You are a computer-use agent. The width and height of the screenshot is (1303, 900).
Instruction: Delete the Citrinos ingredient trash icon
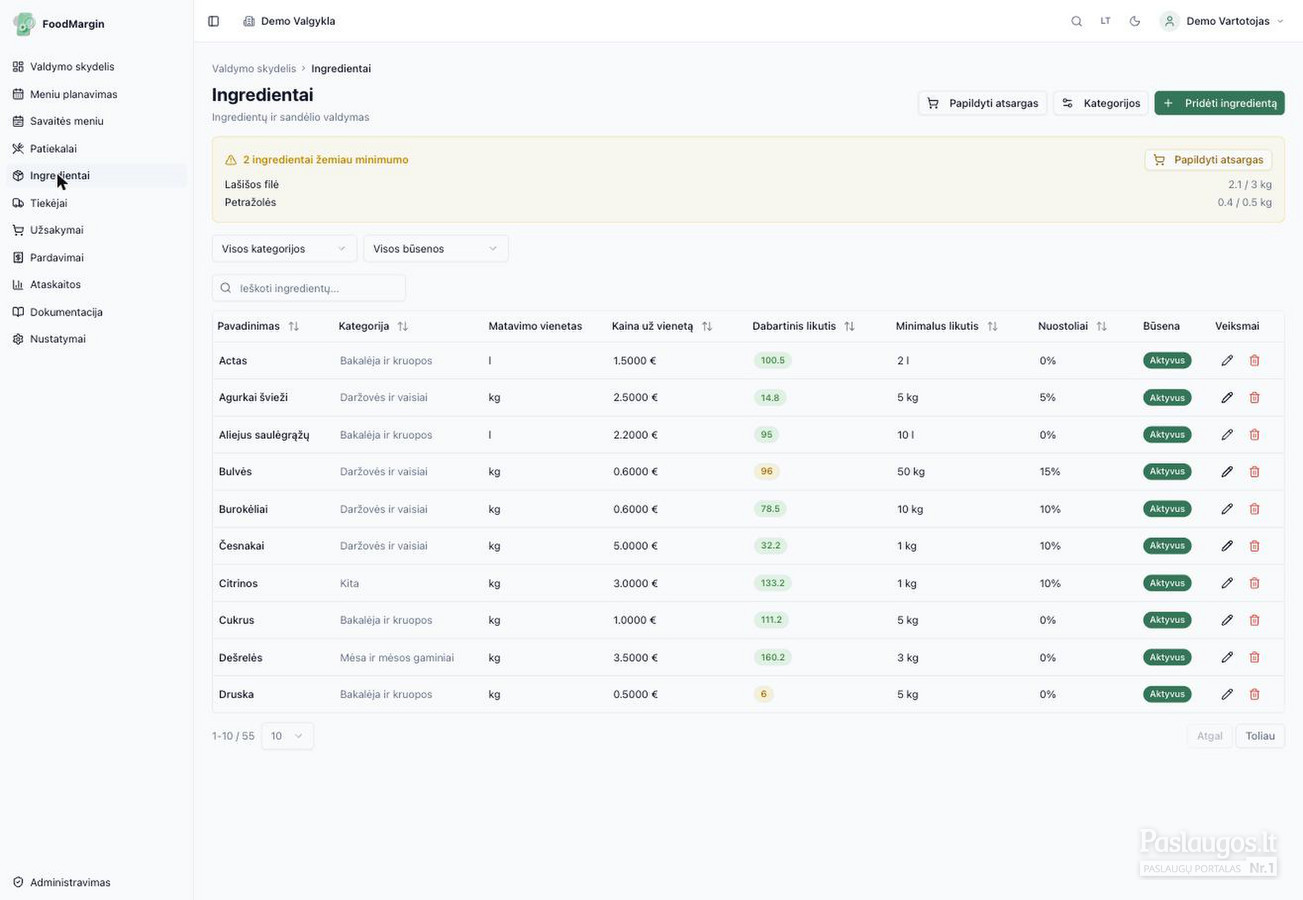click(1254, 583)
